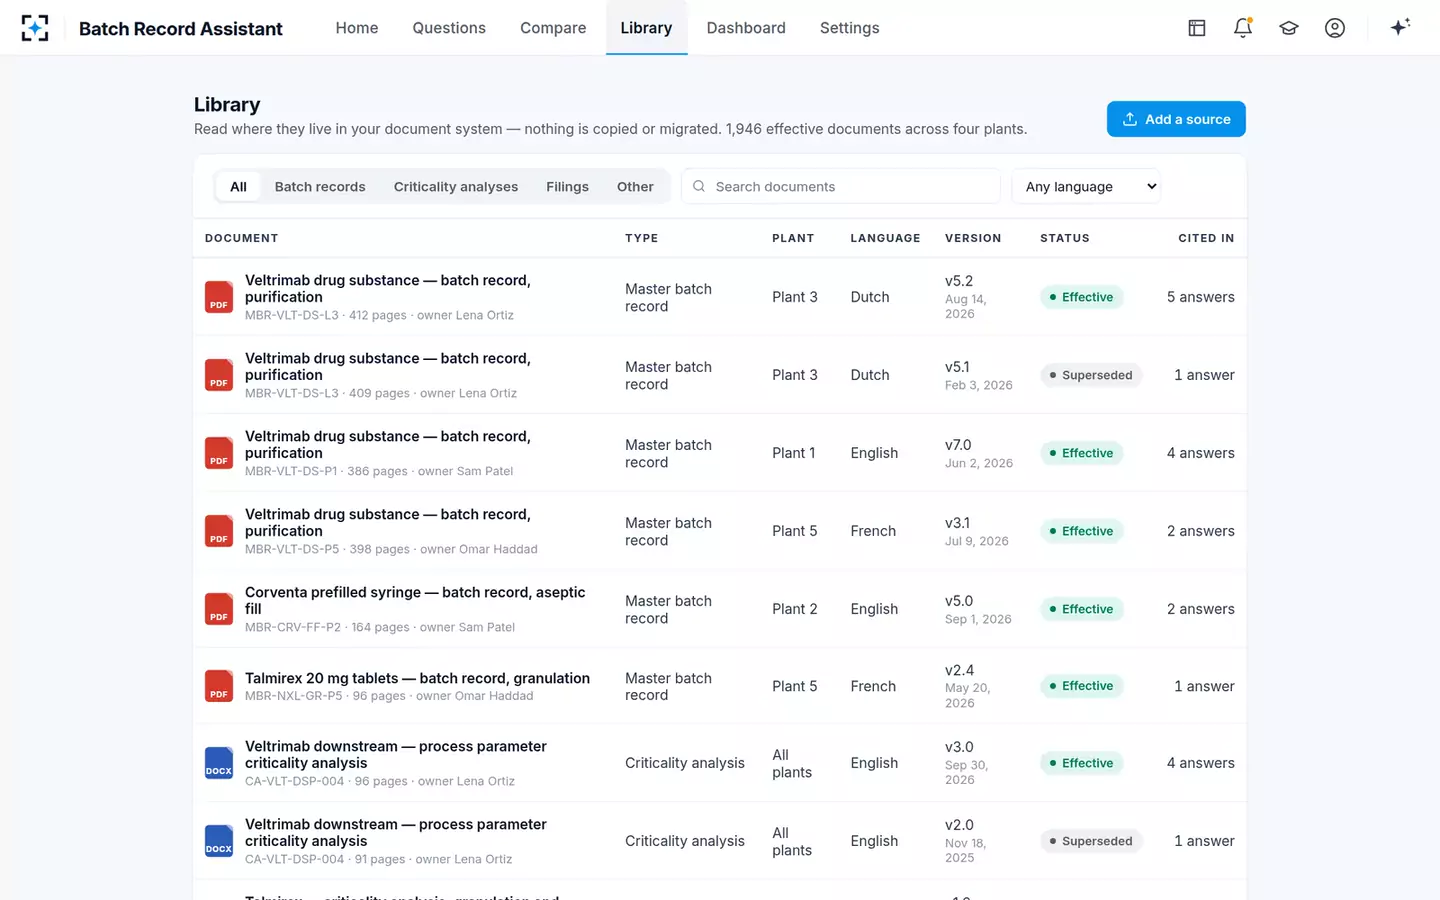Sort by the DOCUMENT column header
1440x900 pixels.
pos(242,238)
